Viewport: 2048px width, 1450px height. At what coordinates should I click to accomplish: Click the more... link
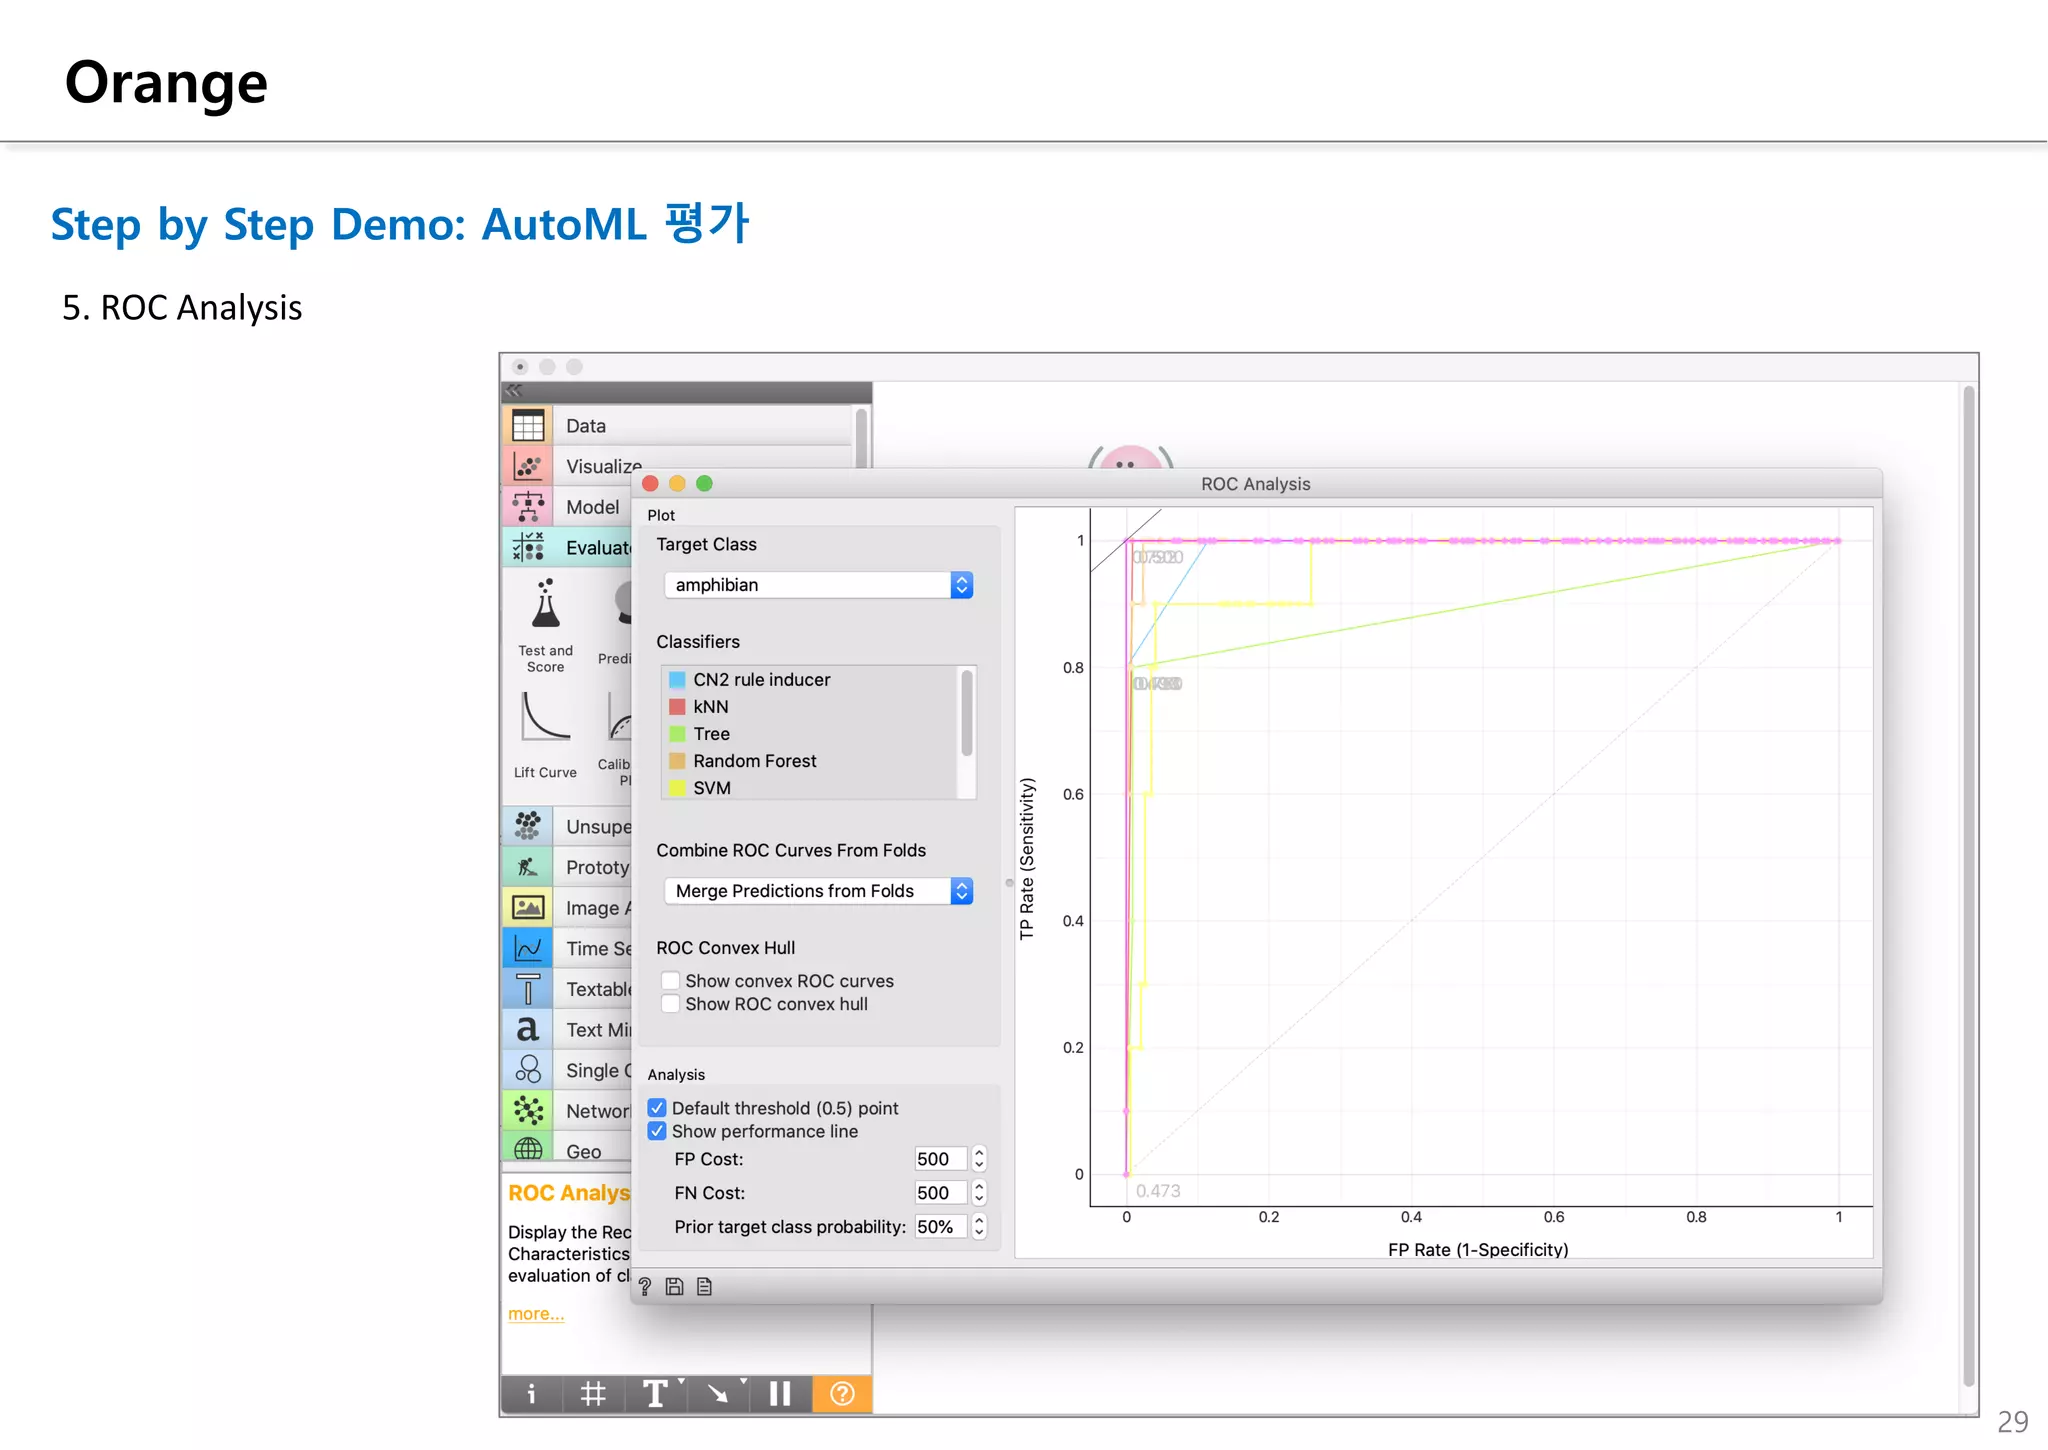pos(535,1314)
